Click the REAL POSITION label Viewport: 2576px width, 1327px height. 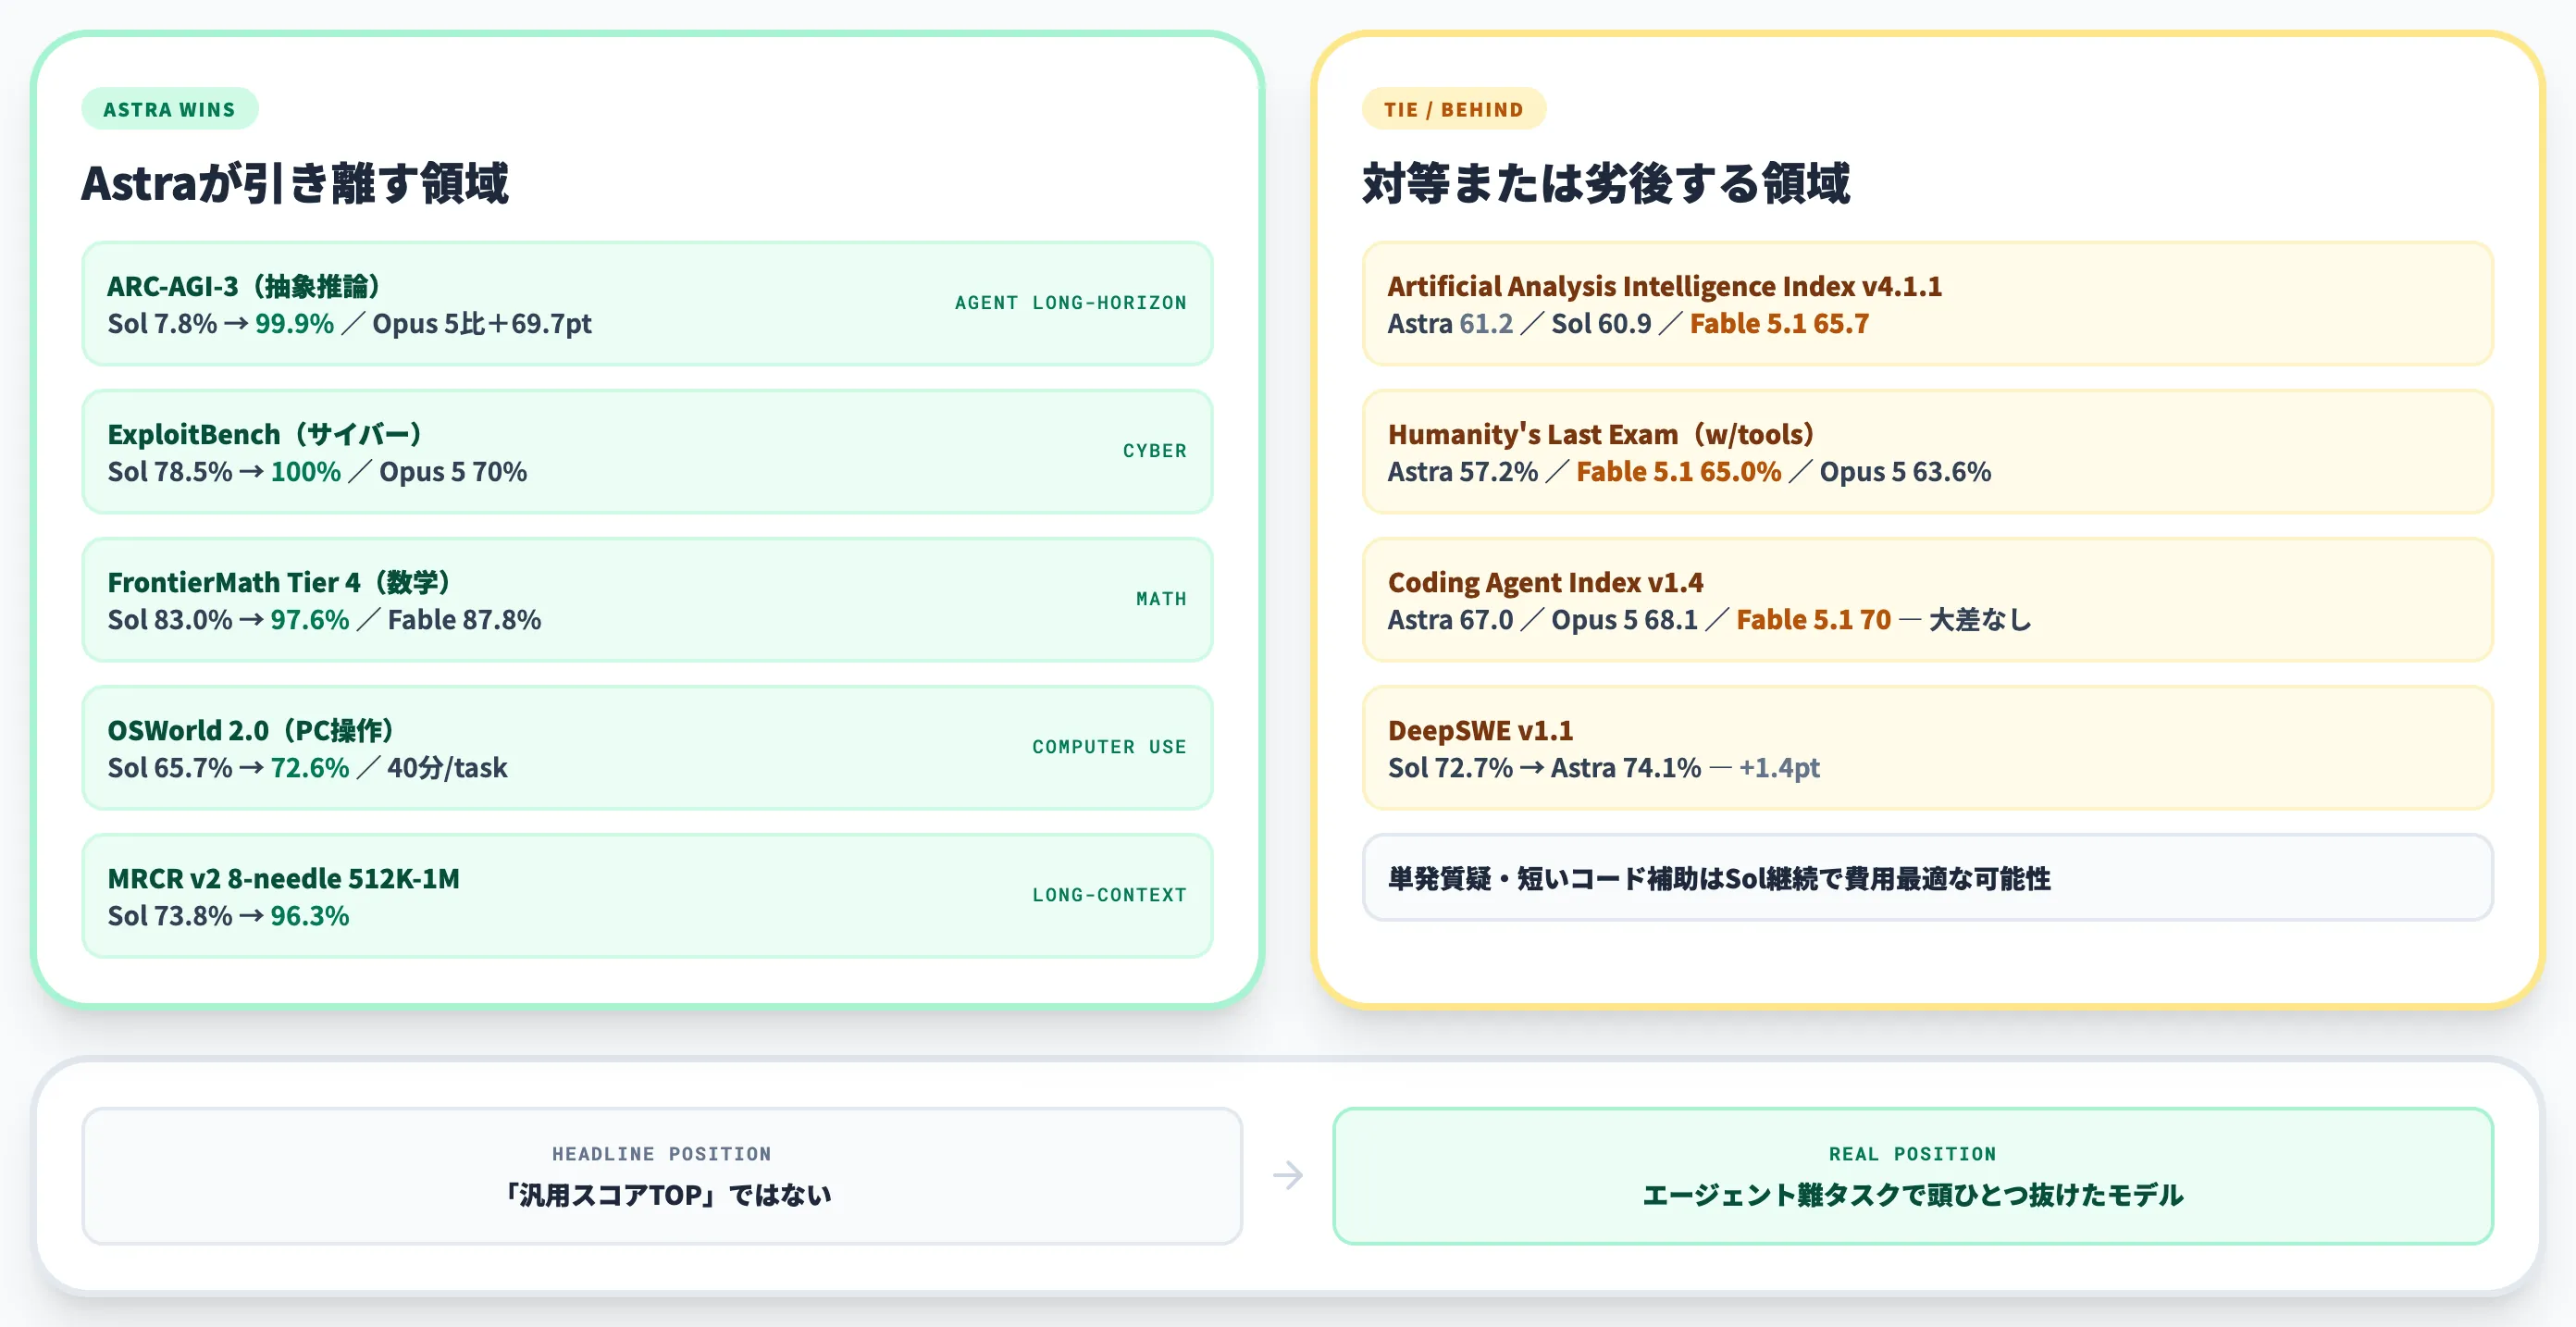[1913, 1153]
